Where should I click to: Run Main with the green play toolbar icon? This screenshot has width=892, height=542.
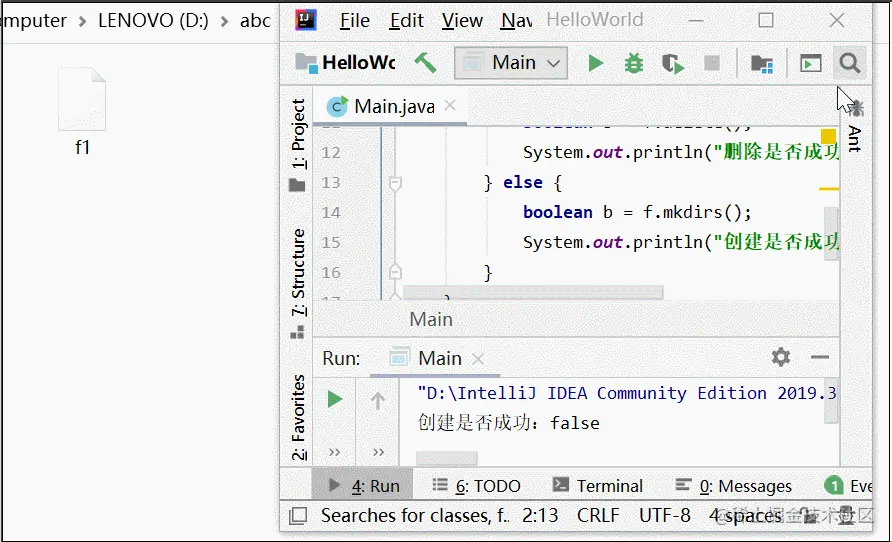click(595, 63)
